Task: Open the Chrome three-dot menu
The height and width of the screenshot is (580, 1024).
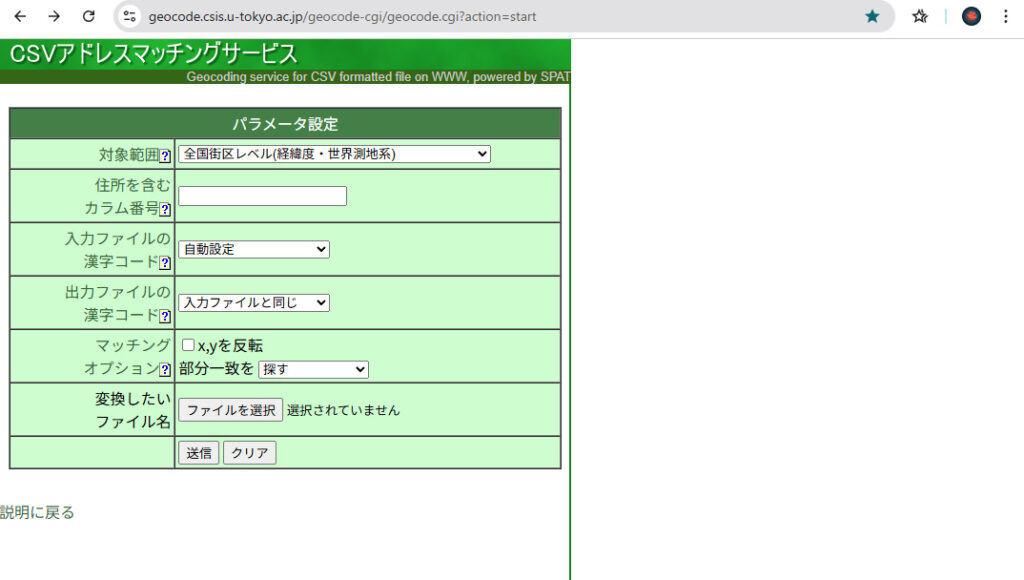Action: (1005, 17)
